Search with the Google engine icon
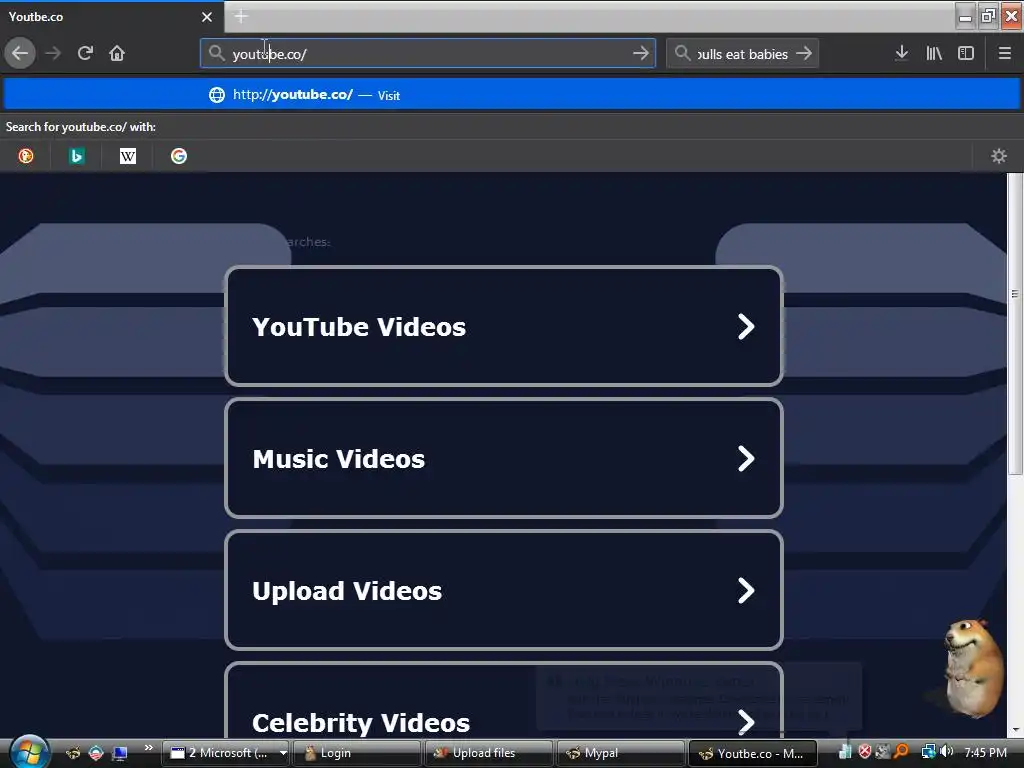 pyautogui.click(x=179, y=156)
